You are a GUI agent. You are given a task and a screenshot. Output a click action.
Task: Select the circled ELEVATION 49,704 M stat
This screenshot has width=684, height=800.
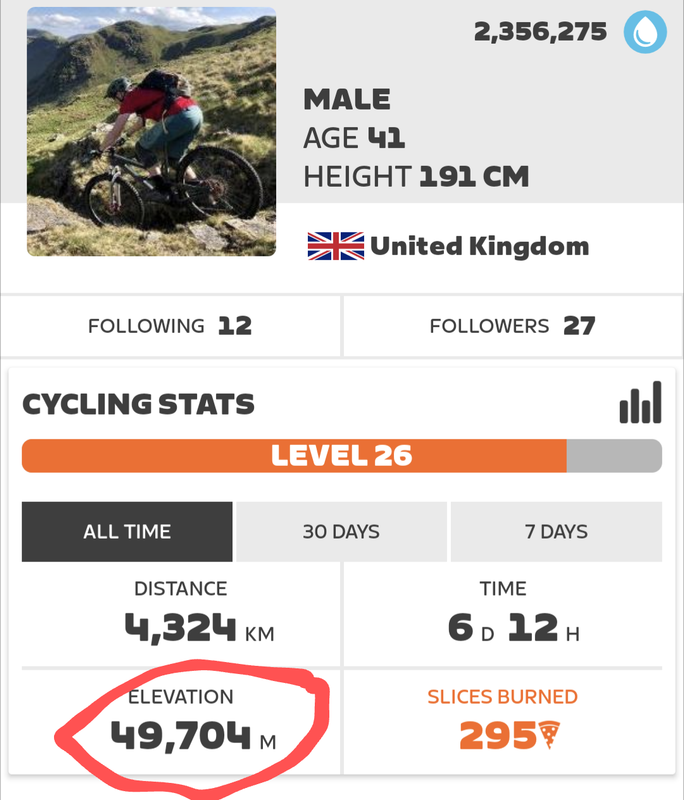(x=181, y=720)
